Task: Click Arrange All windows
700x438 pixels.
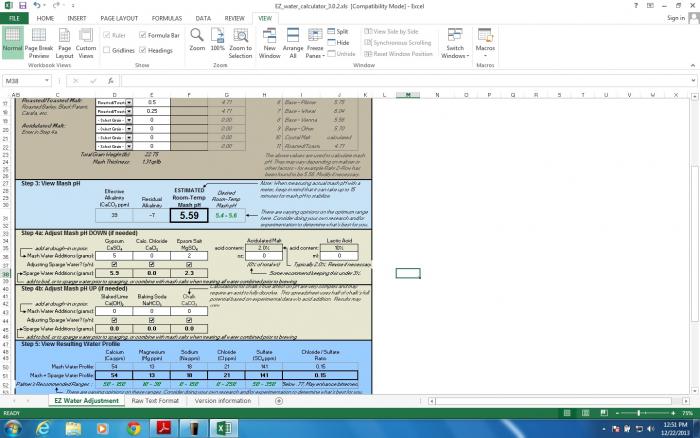Action: [293, 42]
